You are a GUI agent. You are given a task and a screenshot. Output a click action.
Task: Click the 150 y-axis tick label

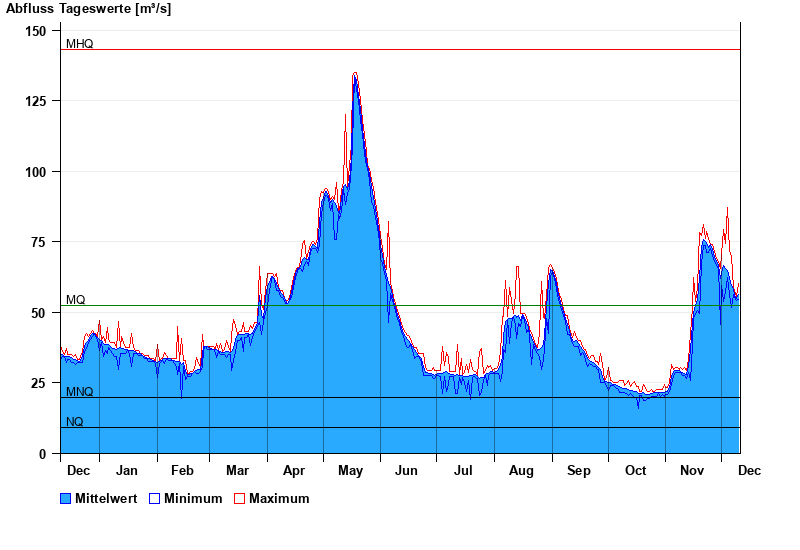coord(36,31)
